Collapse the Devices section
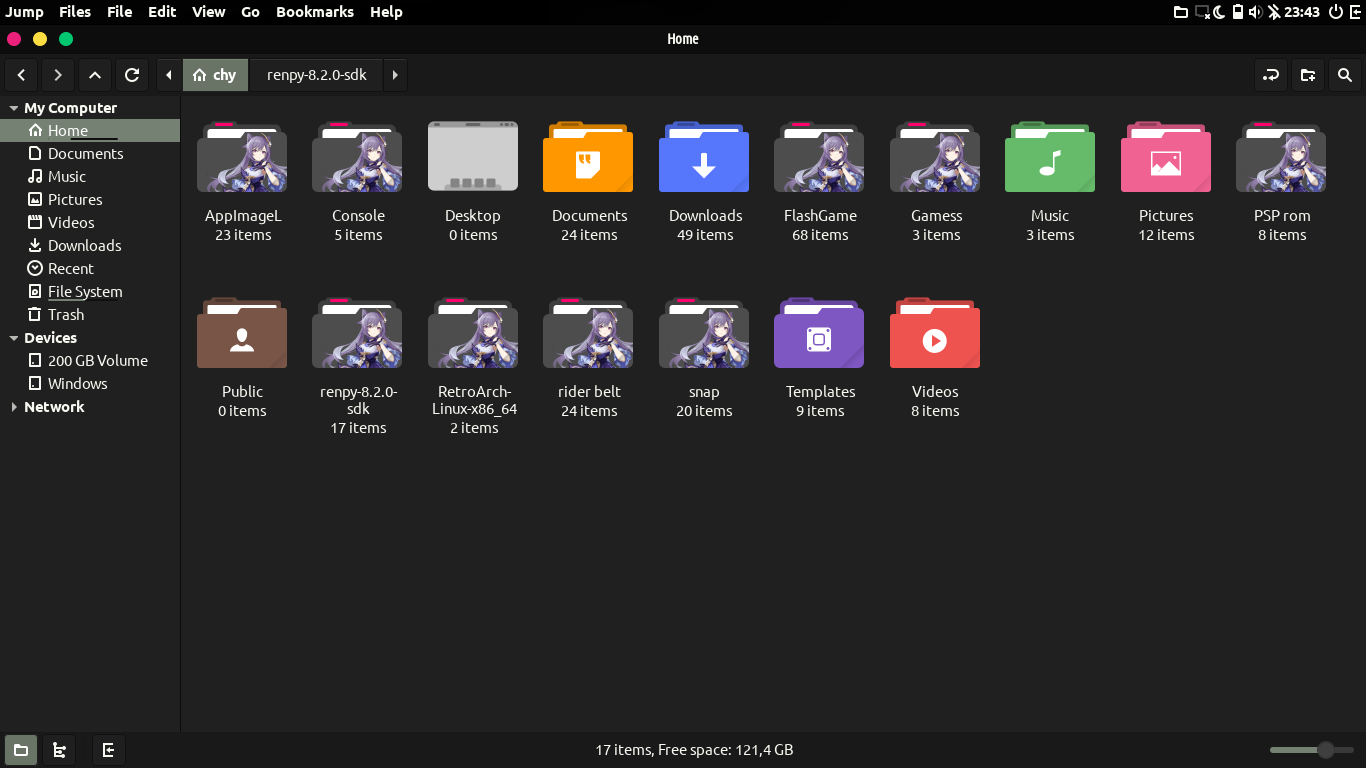 (14, 338)
